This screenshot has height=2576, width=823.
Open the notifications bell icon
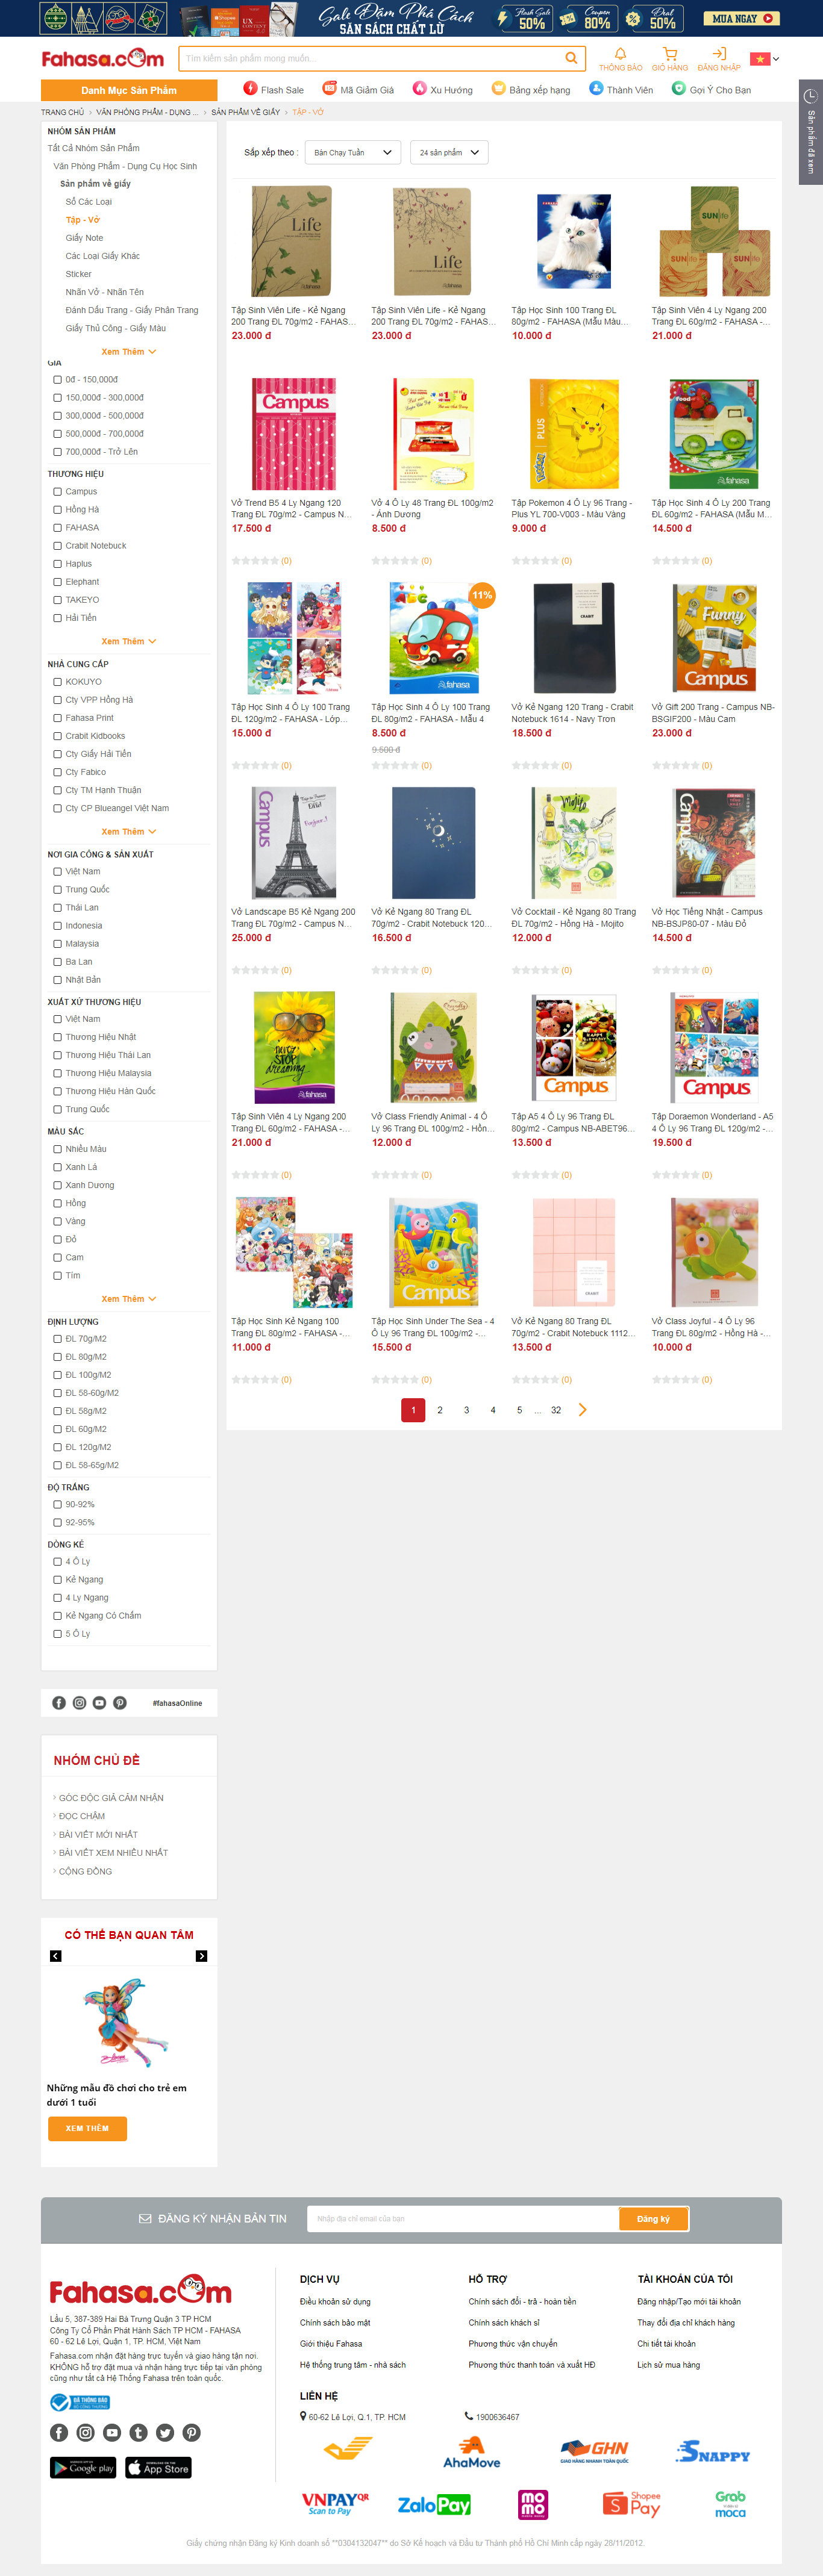coord(620,54)
